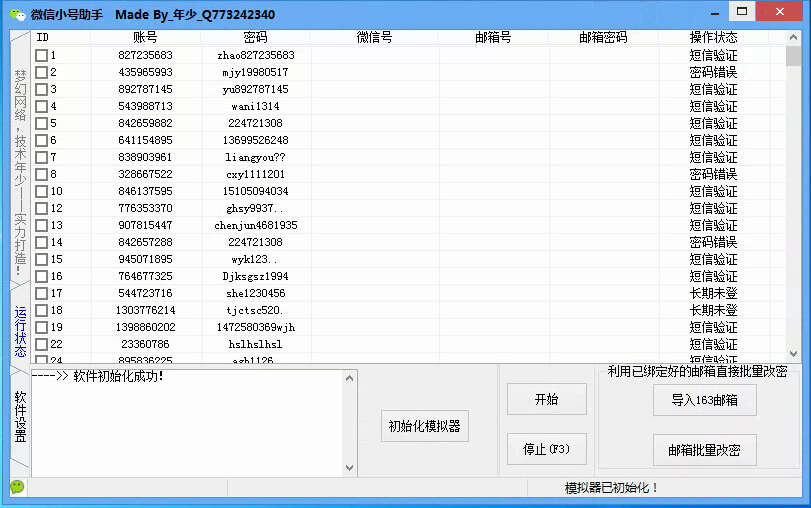Click the 长期未登 status in row 17
Image resolution: width=811 pixels, height=508 pixels.
(x=713, y=293)
